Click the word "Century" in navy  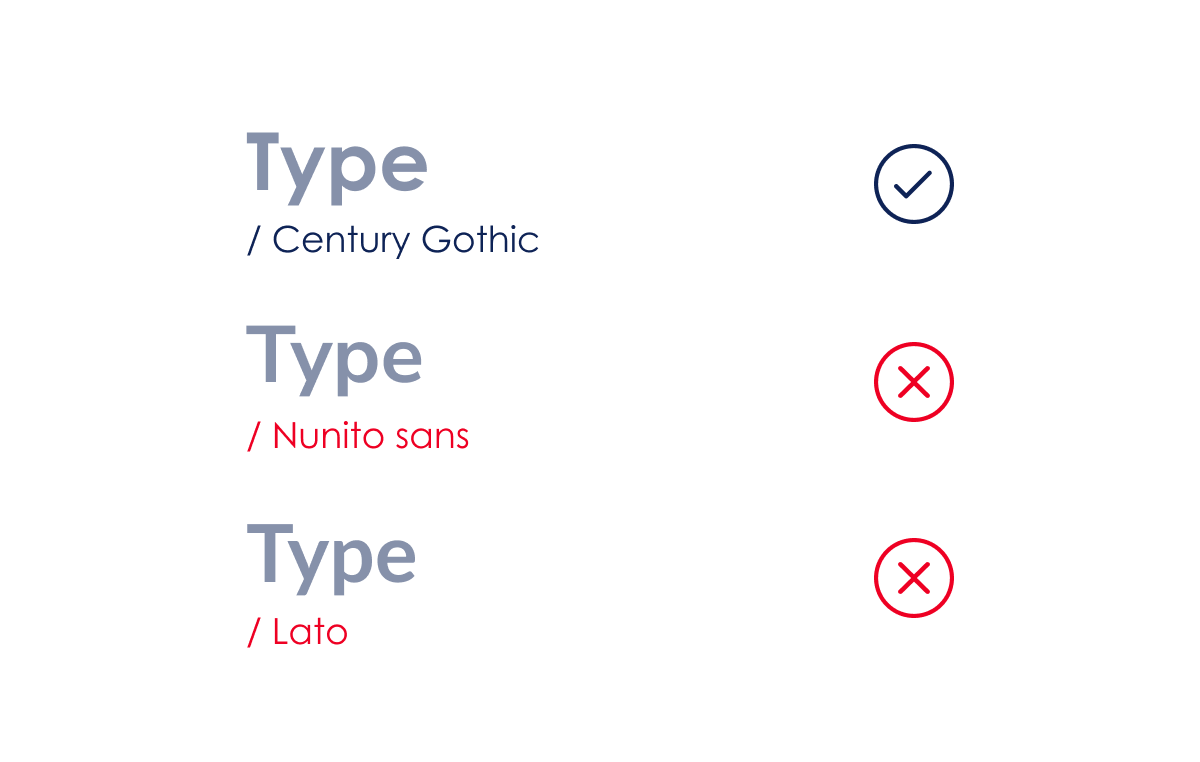pos(341,240)
